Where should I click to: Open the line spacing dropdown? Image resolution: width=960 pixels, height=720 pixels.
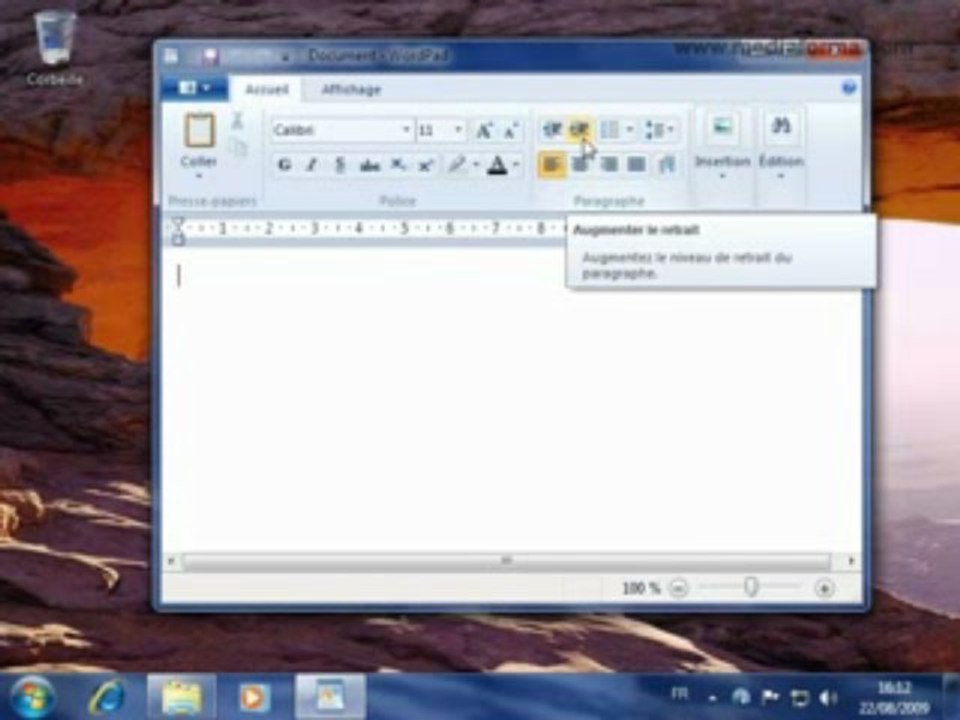coord(660,130)
